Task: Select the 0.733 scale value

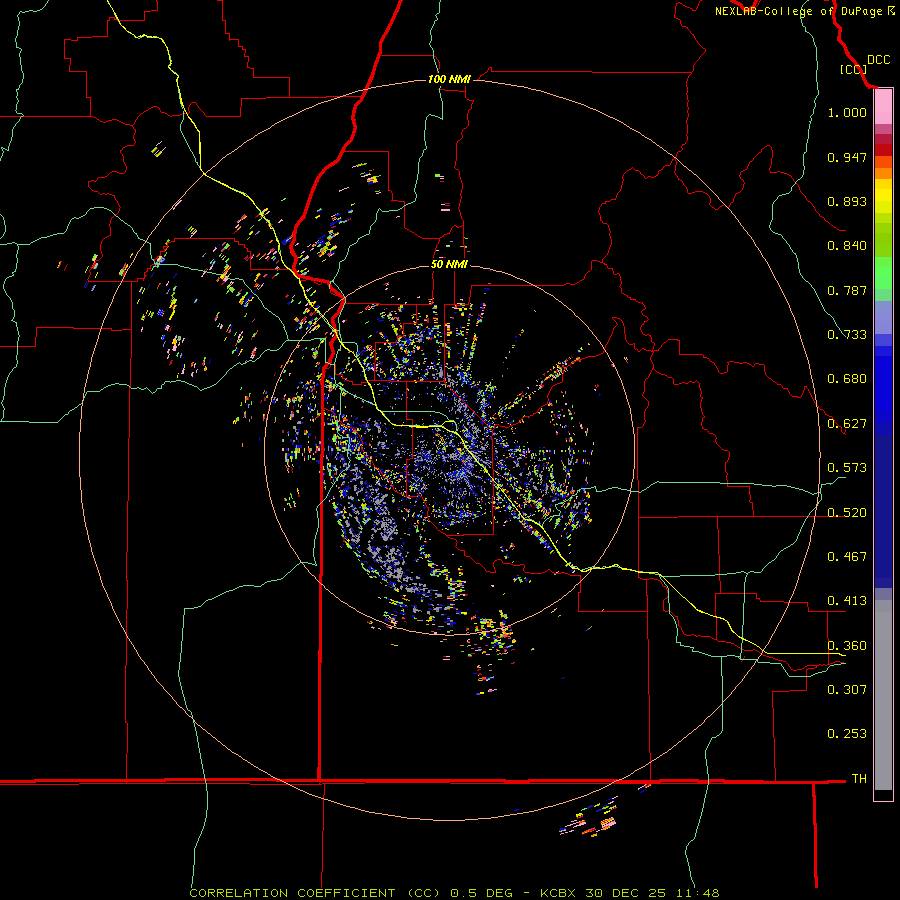Action: (847, 335)
